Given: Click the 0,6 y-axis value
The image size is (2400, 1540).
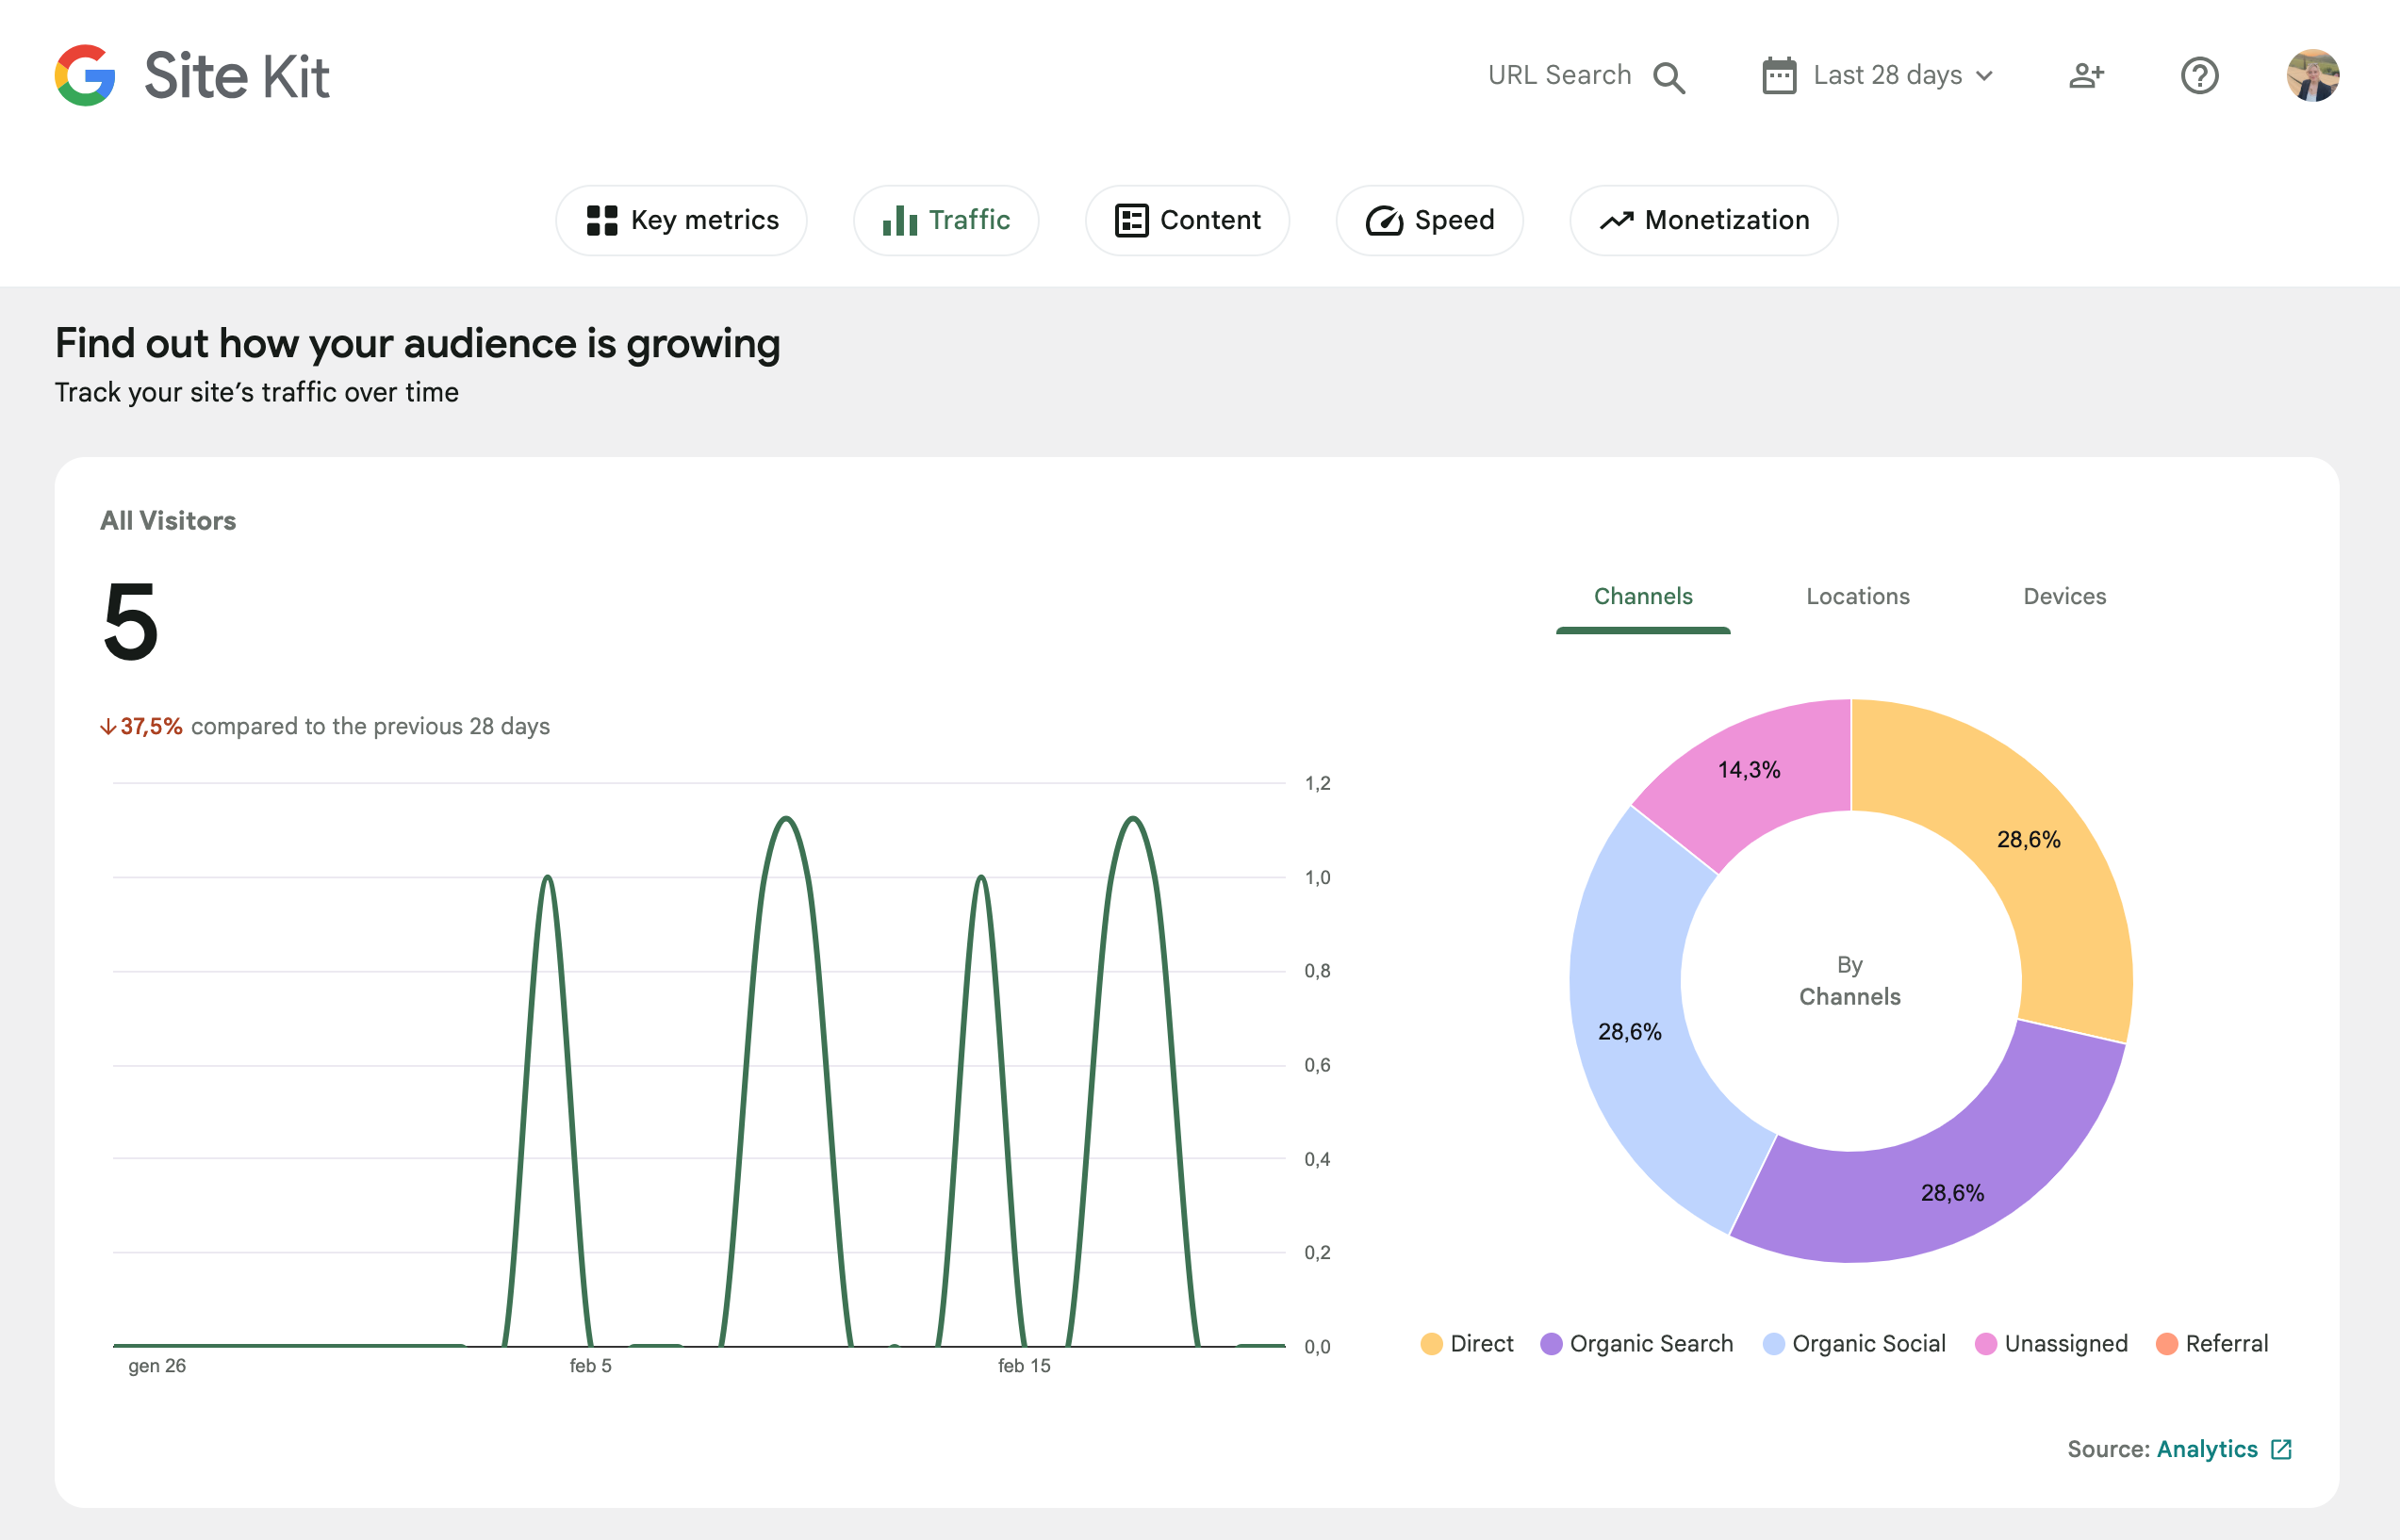Looking at the screenshot, I should (x=1317, y=1066).
